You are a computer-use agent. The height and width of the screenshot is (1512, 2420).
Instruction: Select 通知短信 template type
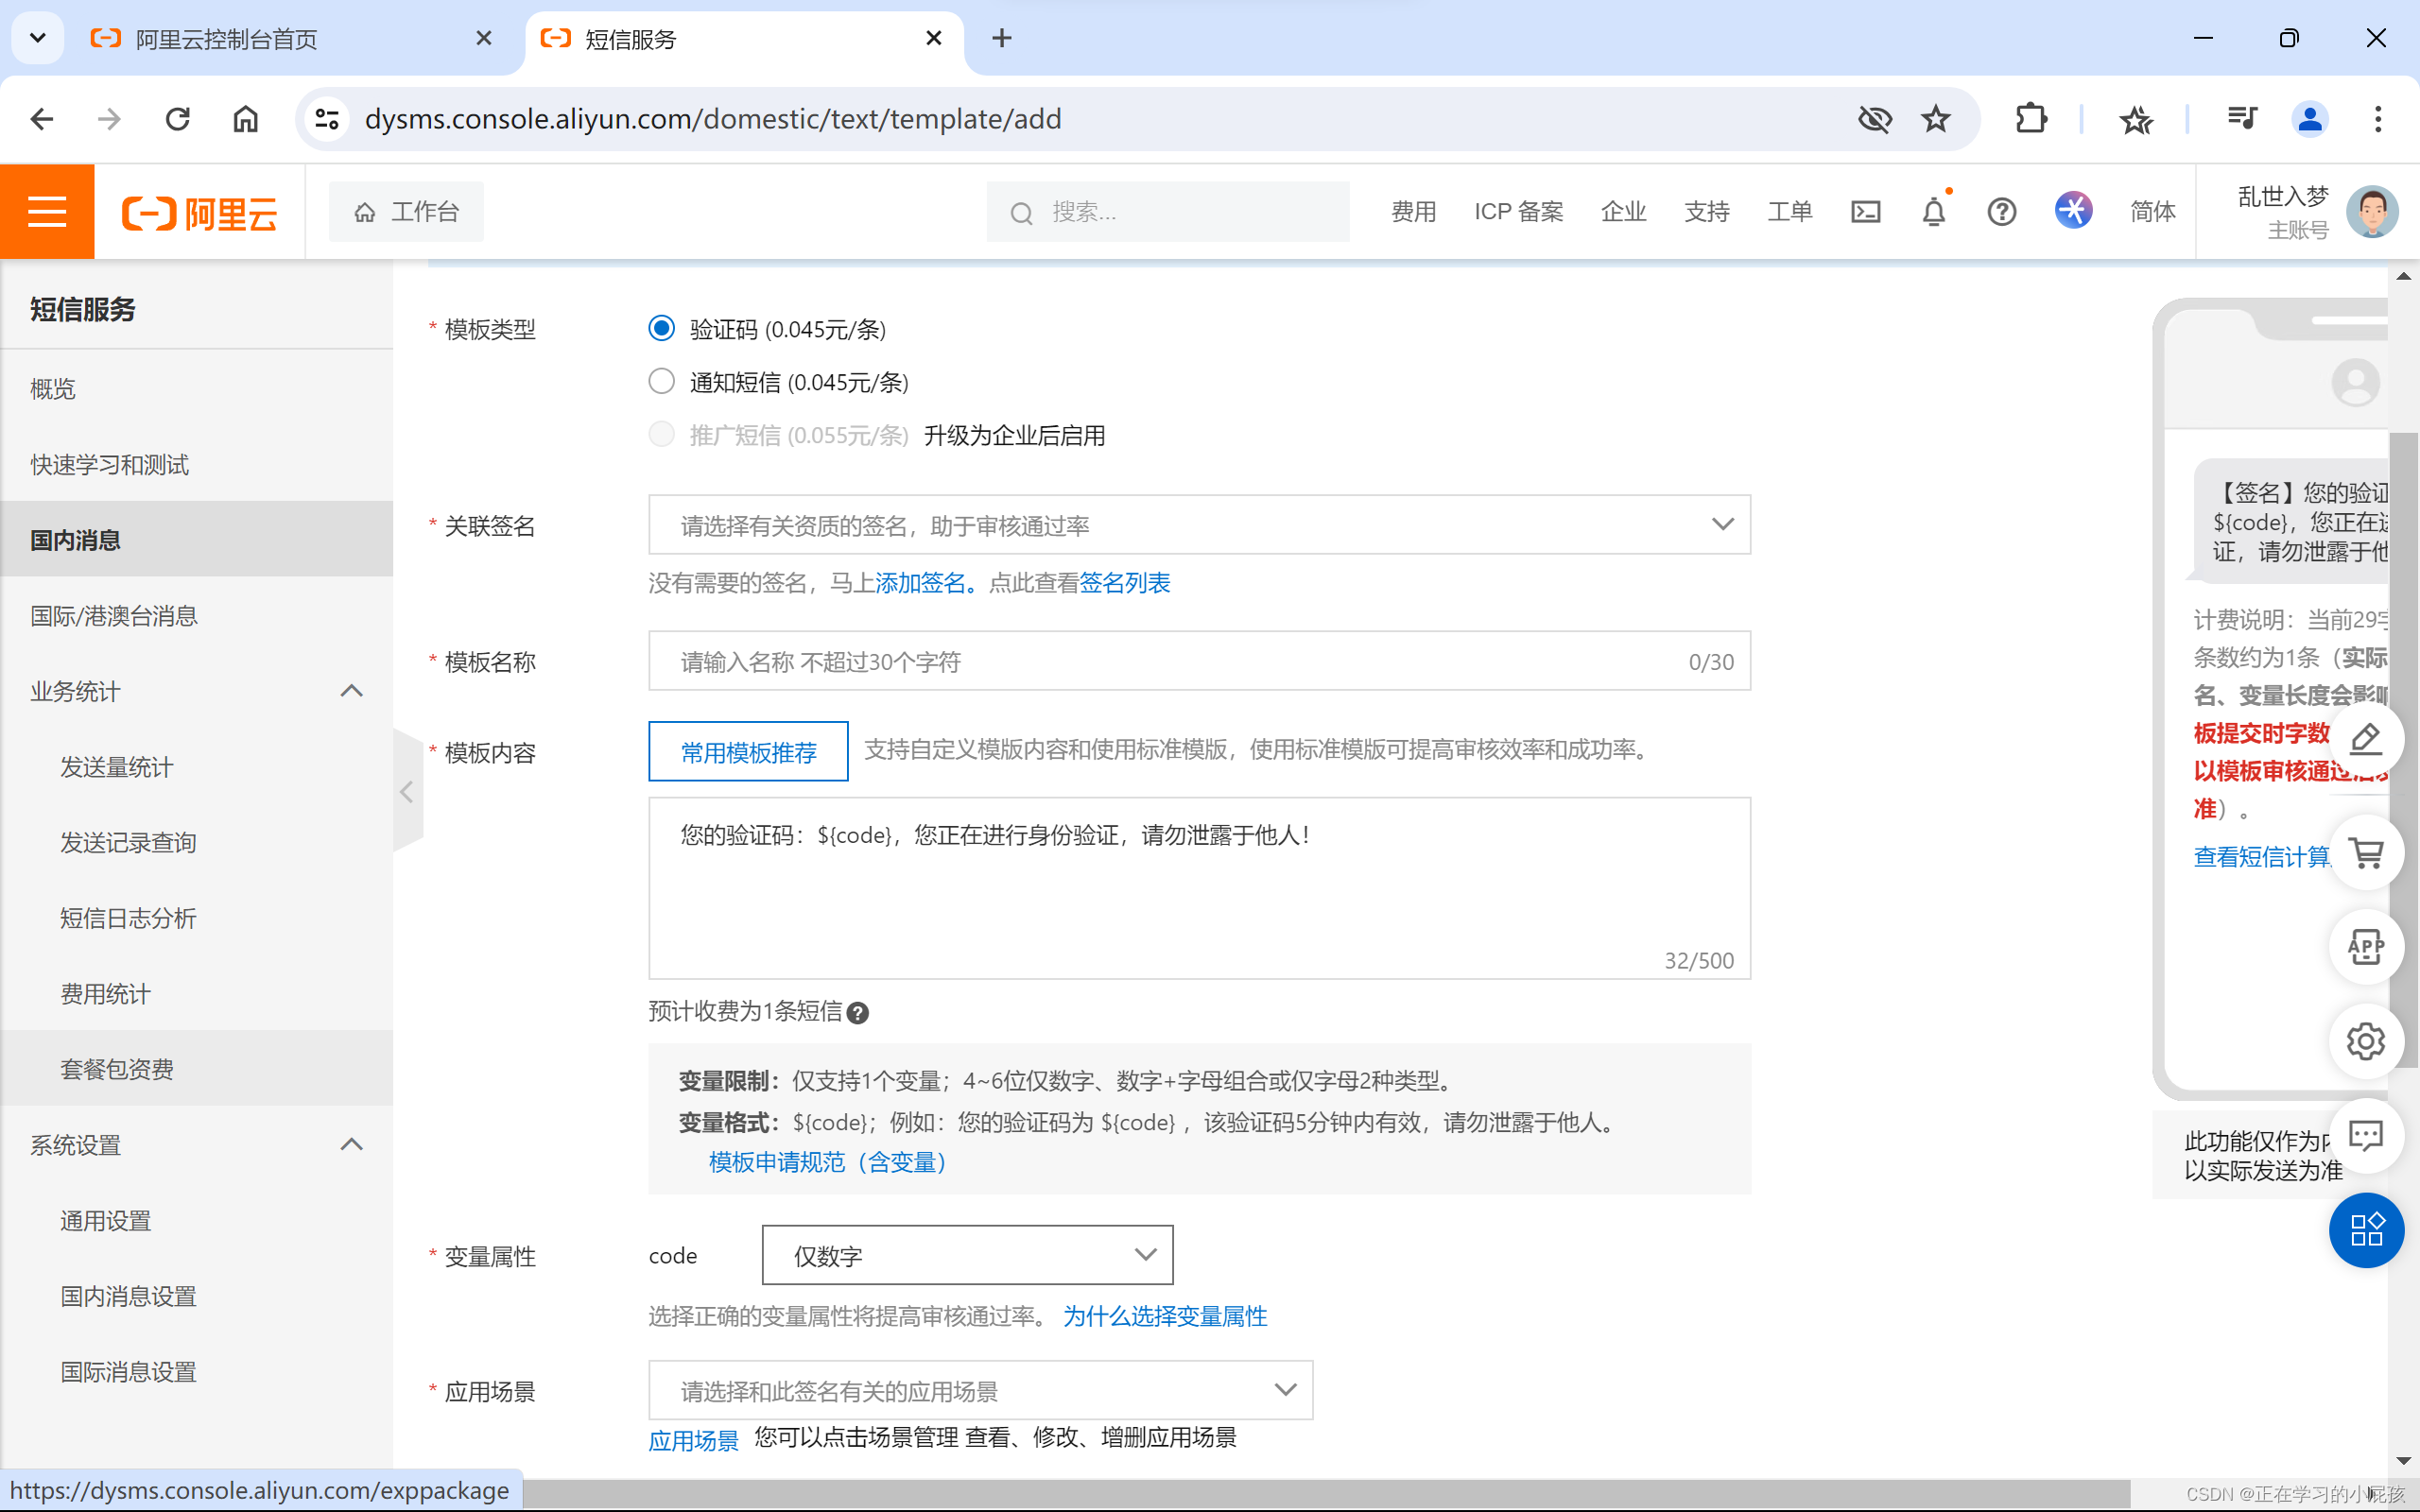[x=661, y=381]
